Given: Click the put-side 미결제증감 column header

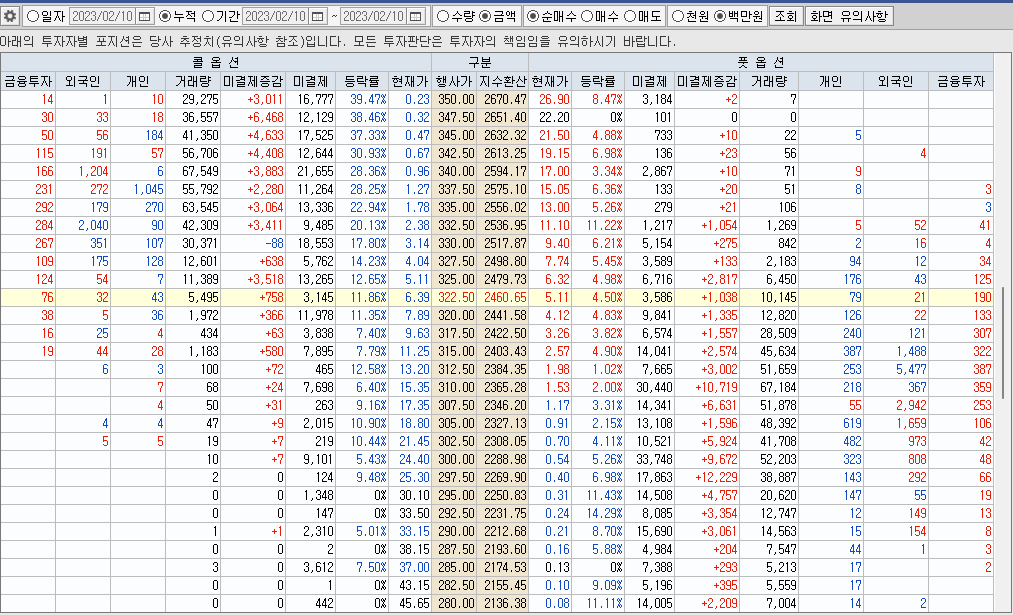Looking at the screenshot, I should [x=707, y=81].
